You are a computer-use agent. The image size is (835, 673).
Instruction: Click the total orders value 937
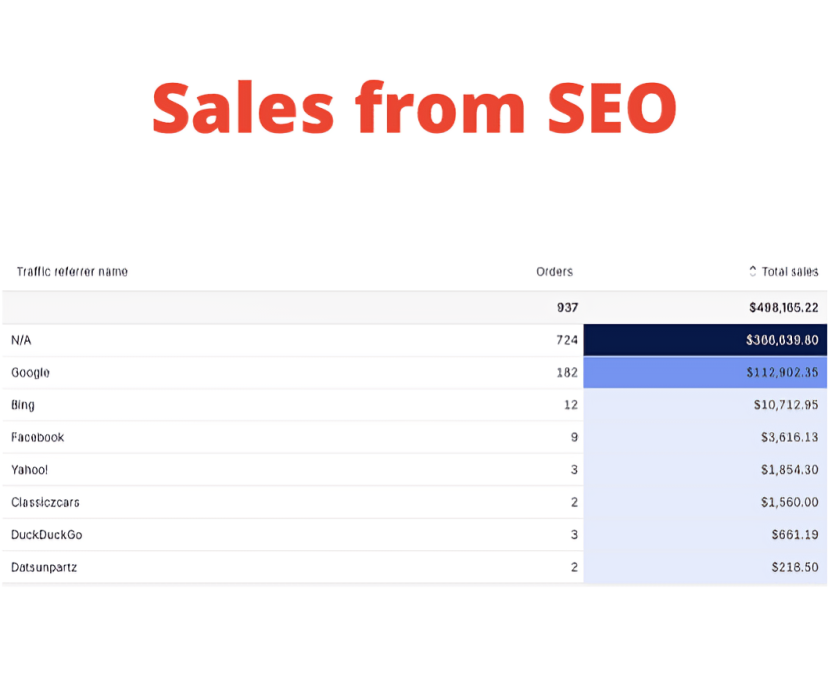point(567,307)
